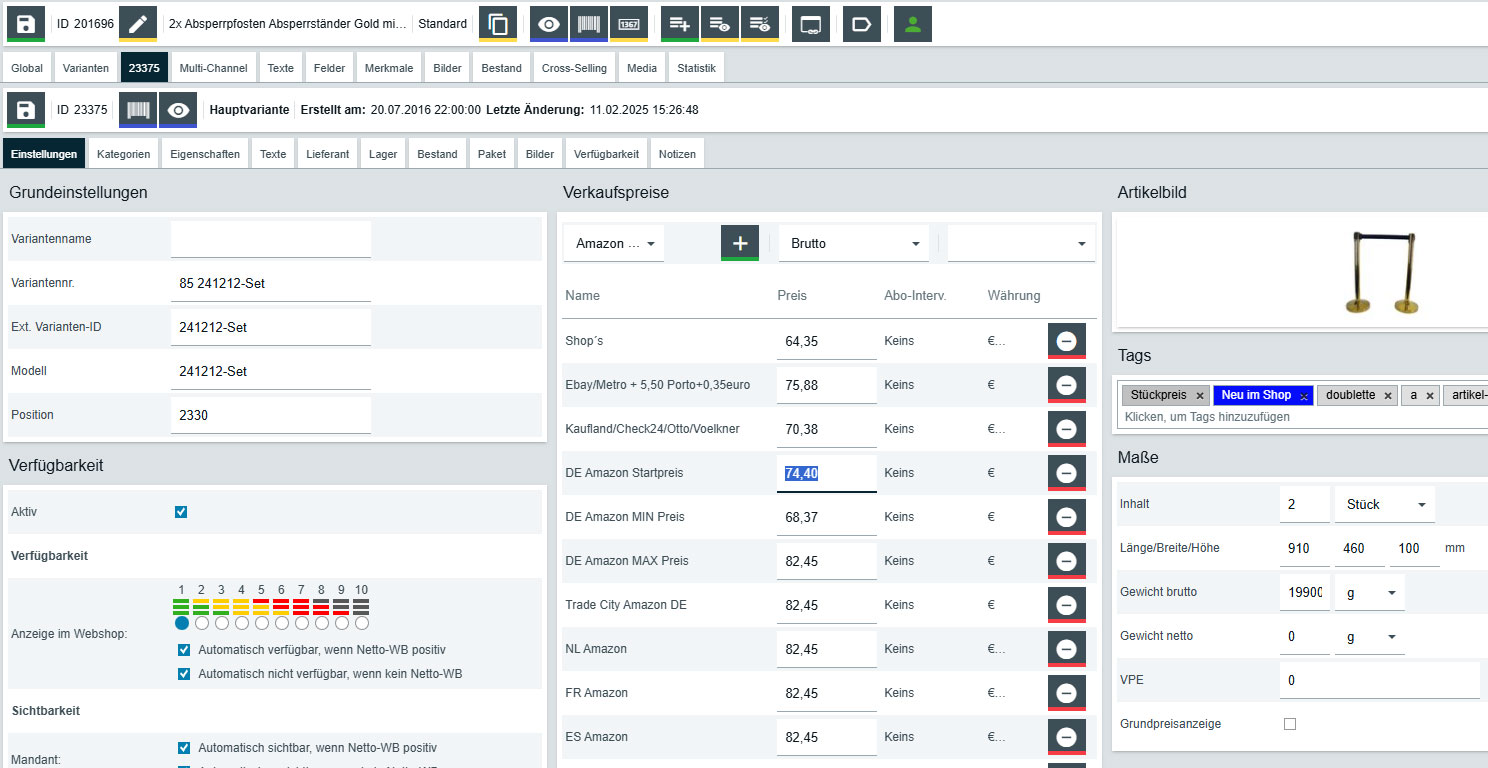Image resolution: width=1488 pixels, height=768 pixels.
Task: Click the green user icon in top toolbar
Action: (912, 24)
